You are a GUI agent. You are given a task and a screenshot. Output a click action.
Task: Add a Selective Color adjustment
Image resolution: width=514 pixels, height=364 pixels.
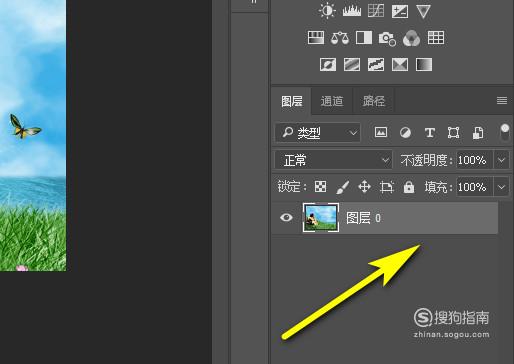(x=400, y=64)
